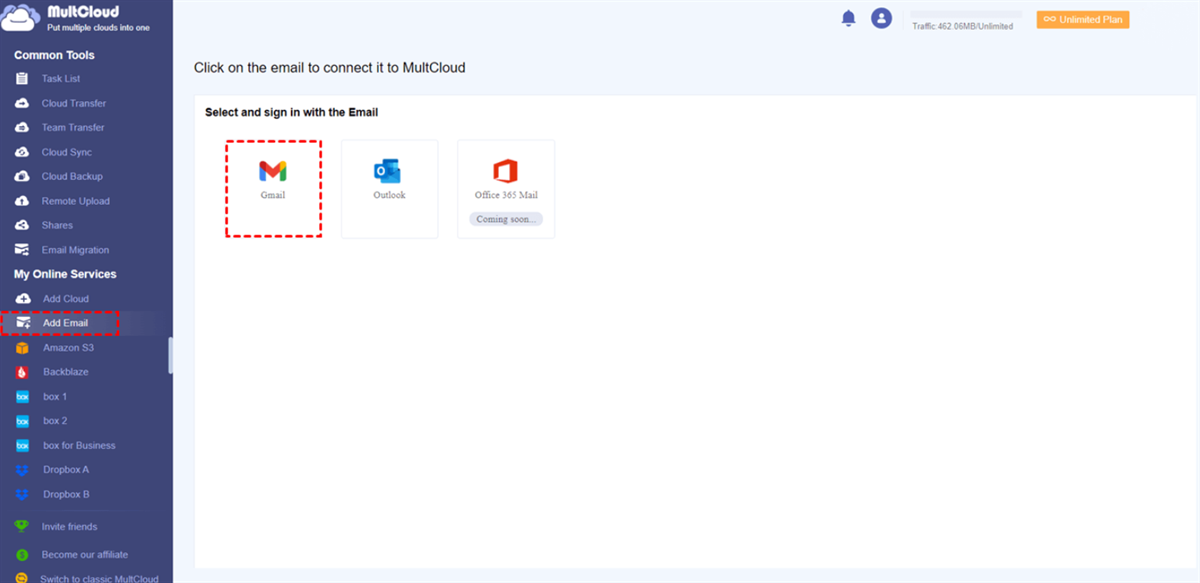This screenshot has height=583, width=1200.
Task: Click the Outlook label text
Action: pos(389,195)
